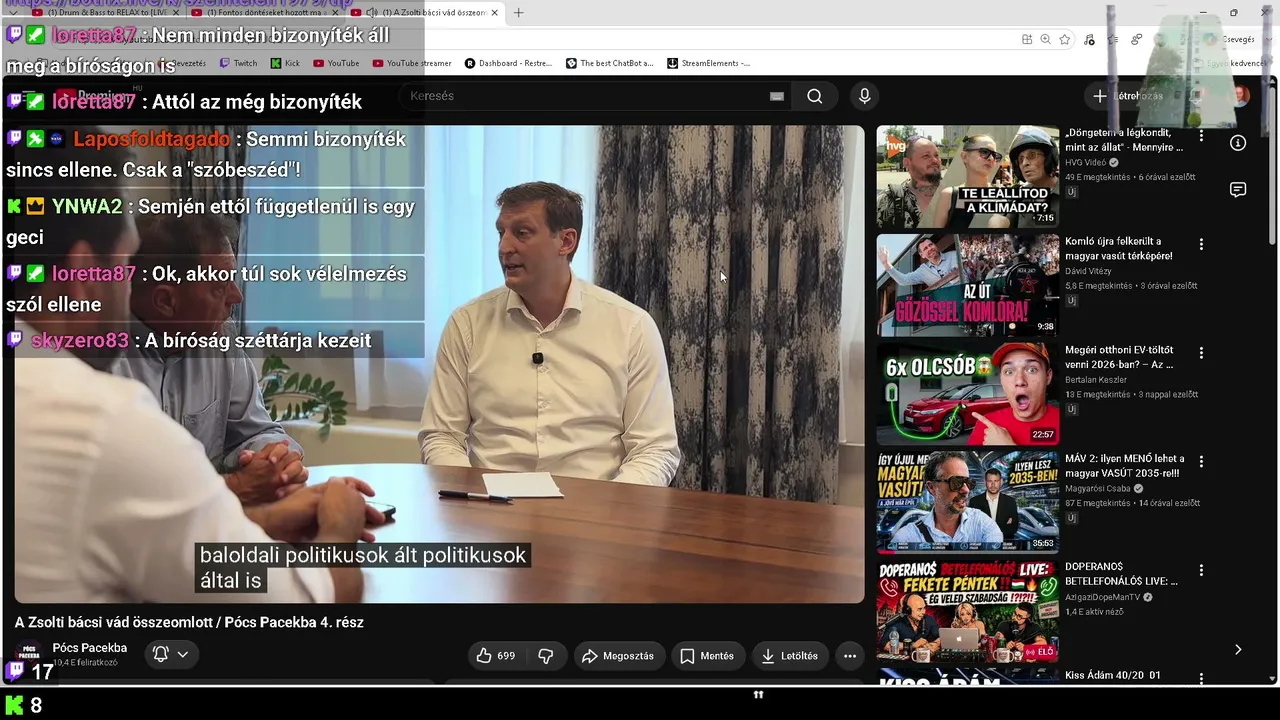Open options menu for HVG Videó recommendation
The width and height of the screenshot is (1280, 720).
pos(1201,135)
